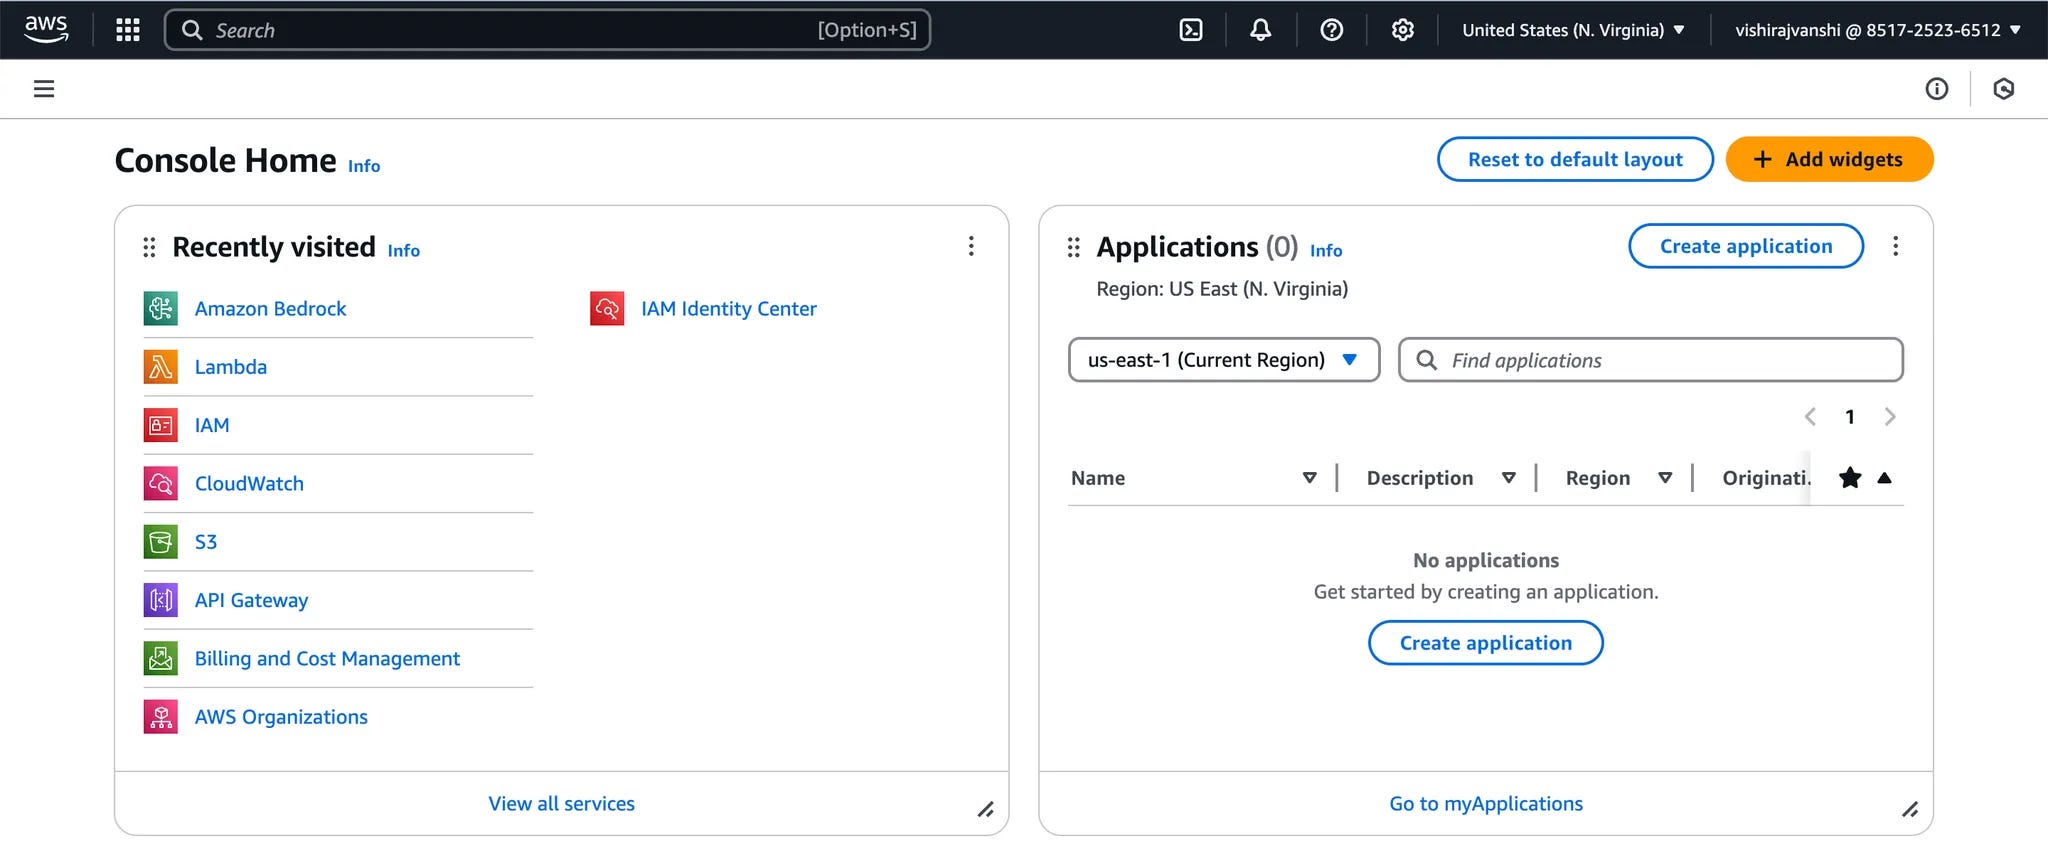This screenshot has width=2048, height=853.
Task: Open API Gateway link
Action: pyautogui.click(x=251, y=600)
